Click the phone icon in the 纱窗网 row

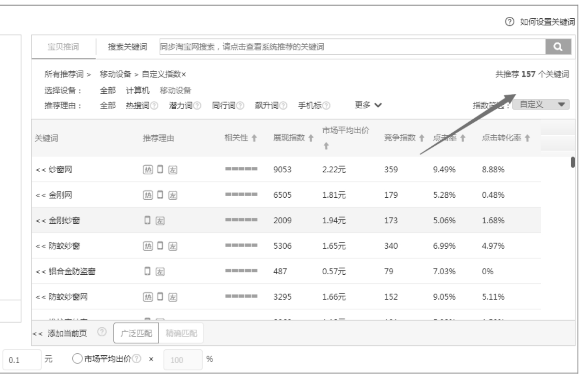click(x=160, y=169)
